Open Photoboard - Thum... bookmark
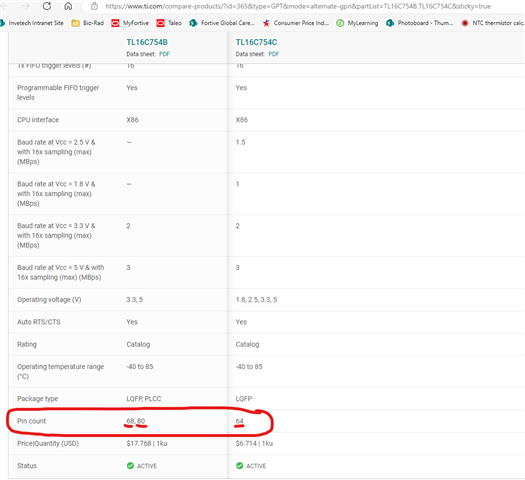The width and height of the screenshot is (525, 480). point(419,23)
